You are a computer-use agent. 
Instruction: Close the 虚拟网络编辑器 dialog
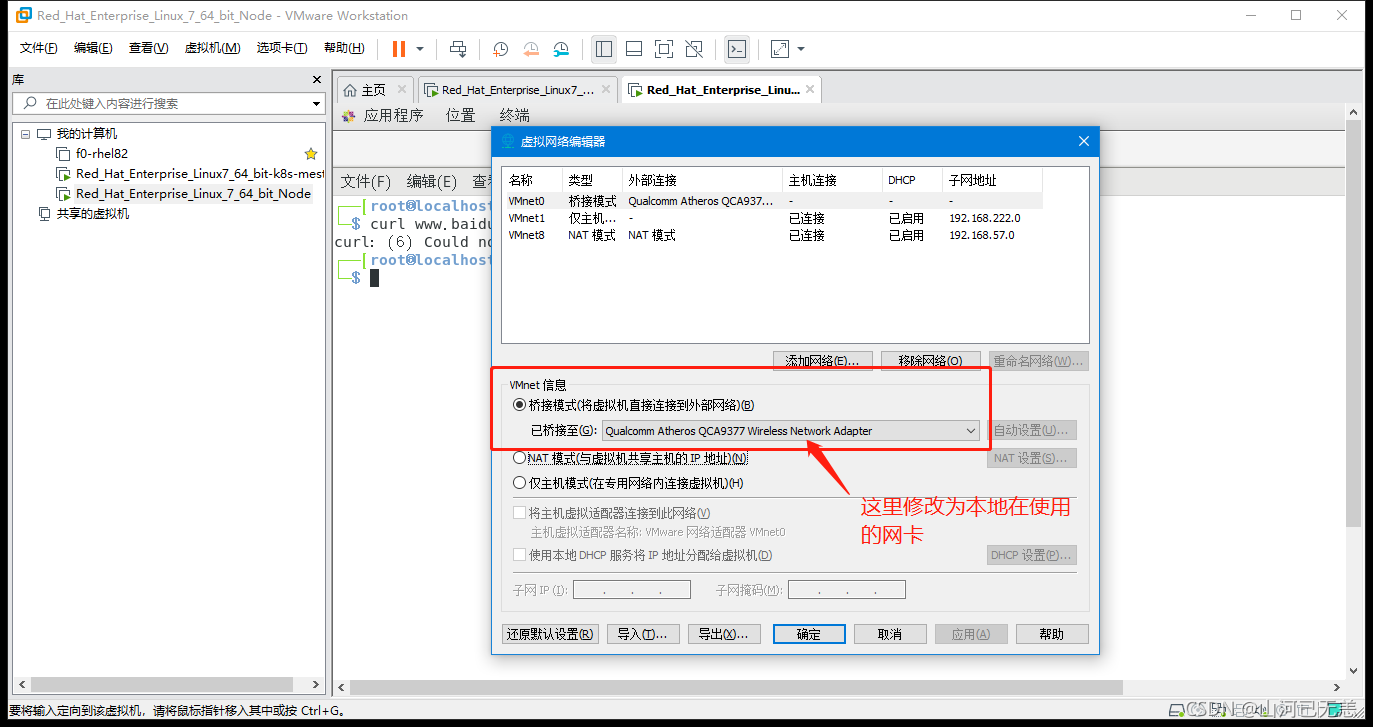[1083, 142]
